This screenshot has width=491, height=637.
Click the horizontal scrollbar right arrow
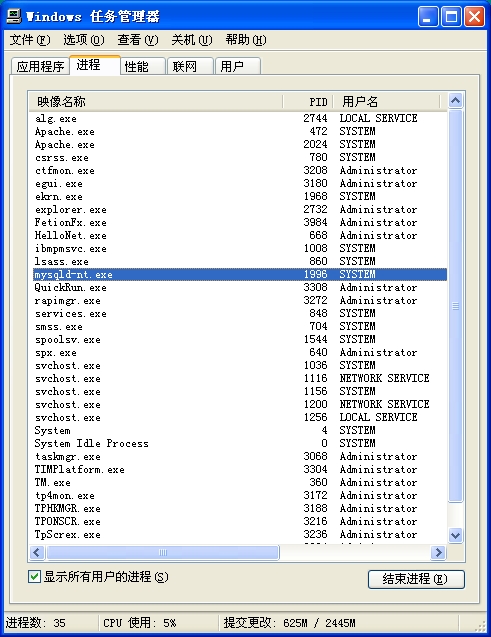[x=438, y=552]
